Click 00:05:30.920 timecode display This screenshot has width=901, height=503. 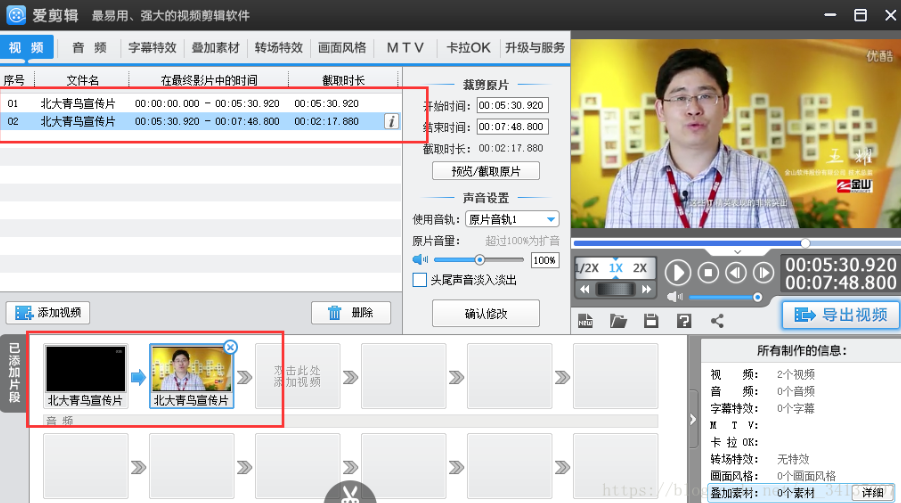(840, 264)
